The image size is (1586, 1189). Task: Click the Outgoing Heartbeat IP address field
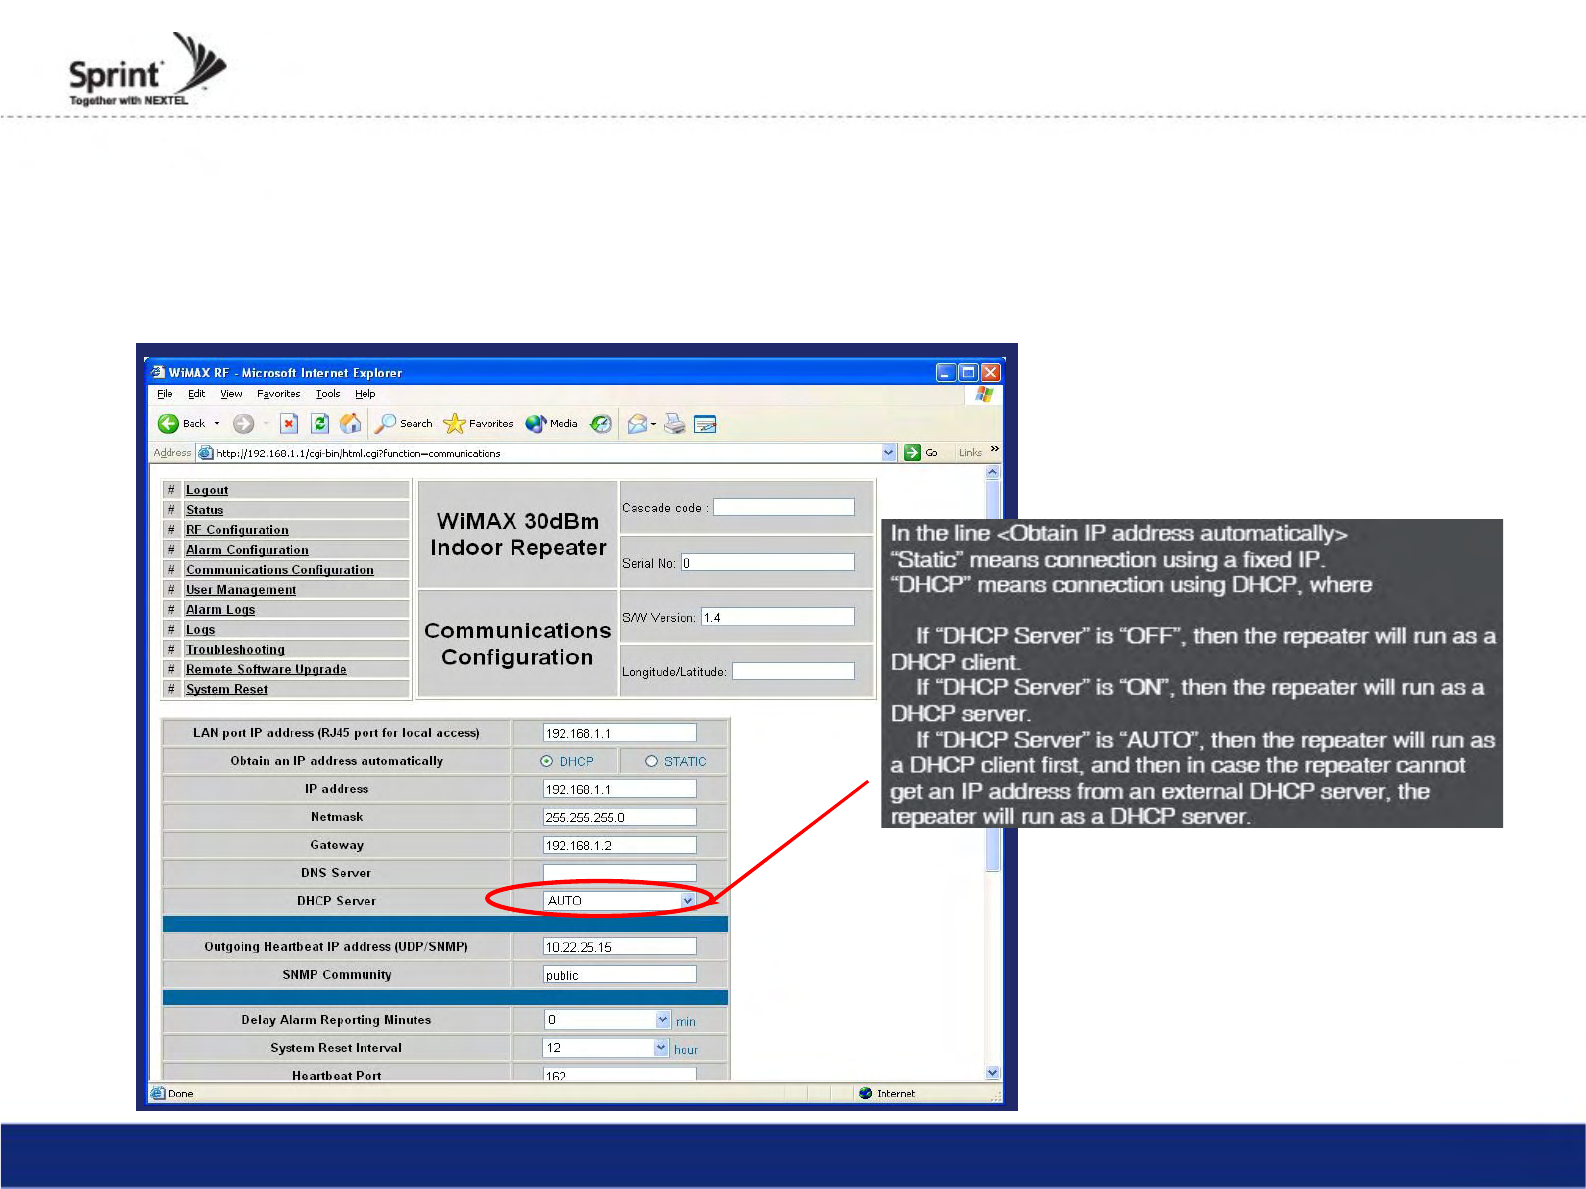pyautogui.click(x=620, y=947)
